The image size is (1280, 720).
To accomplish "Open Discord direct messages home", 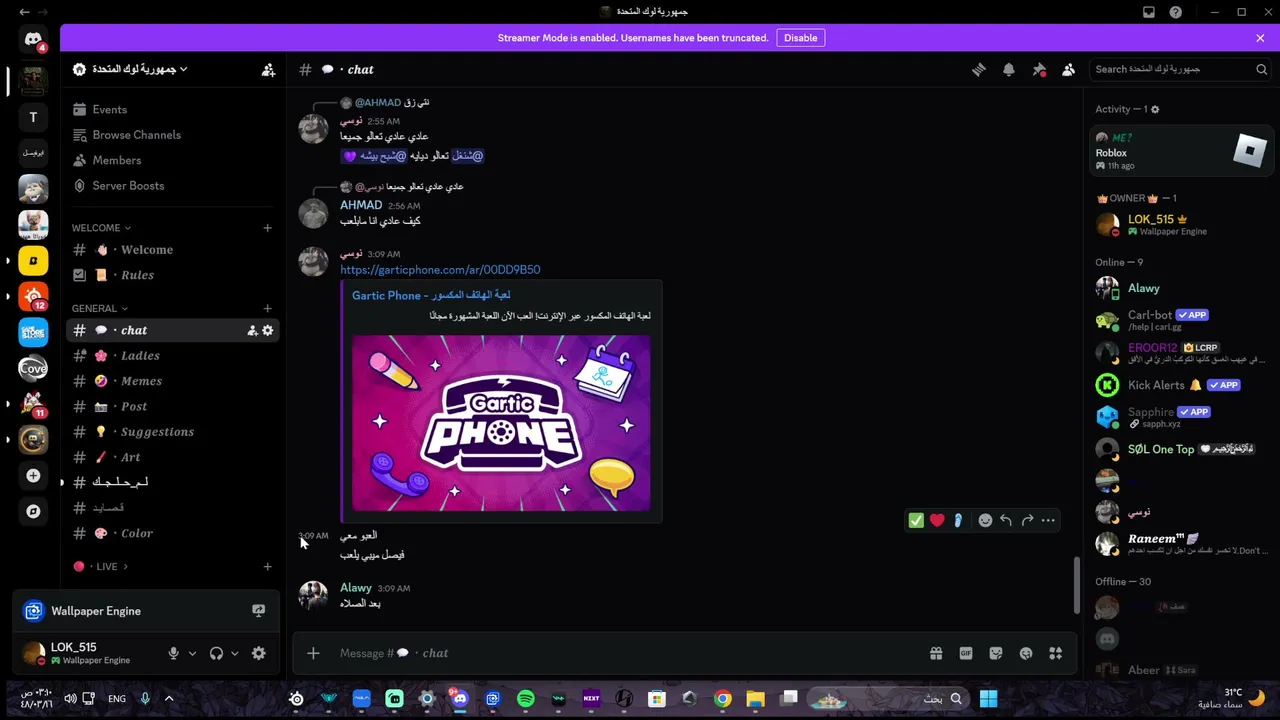I will 33,40.
